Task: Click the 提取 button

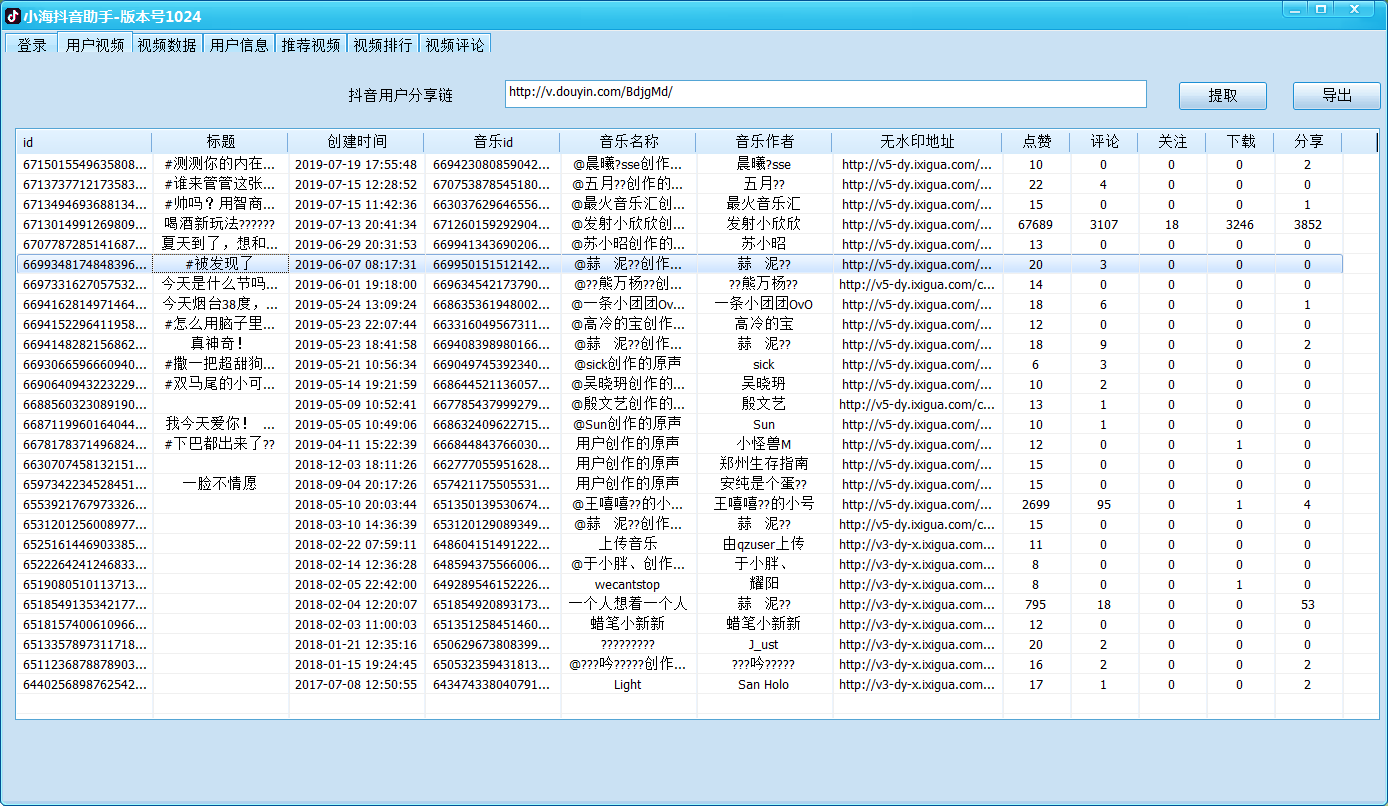Action: point(1223,96)
